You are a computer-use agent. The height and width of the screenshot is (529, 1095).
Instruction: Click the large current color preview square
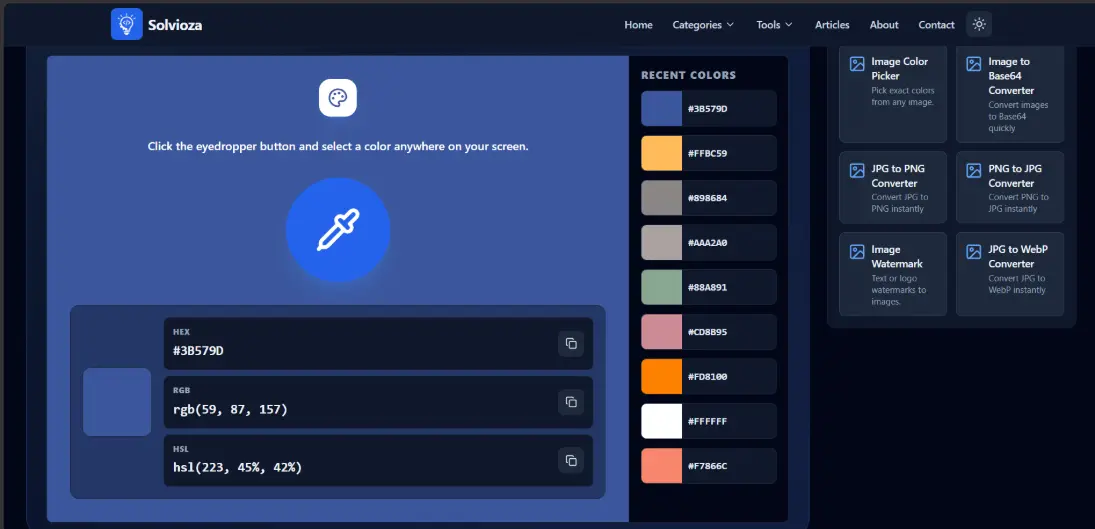tap(117, 402)
